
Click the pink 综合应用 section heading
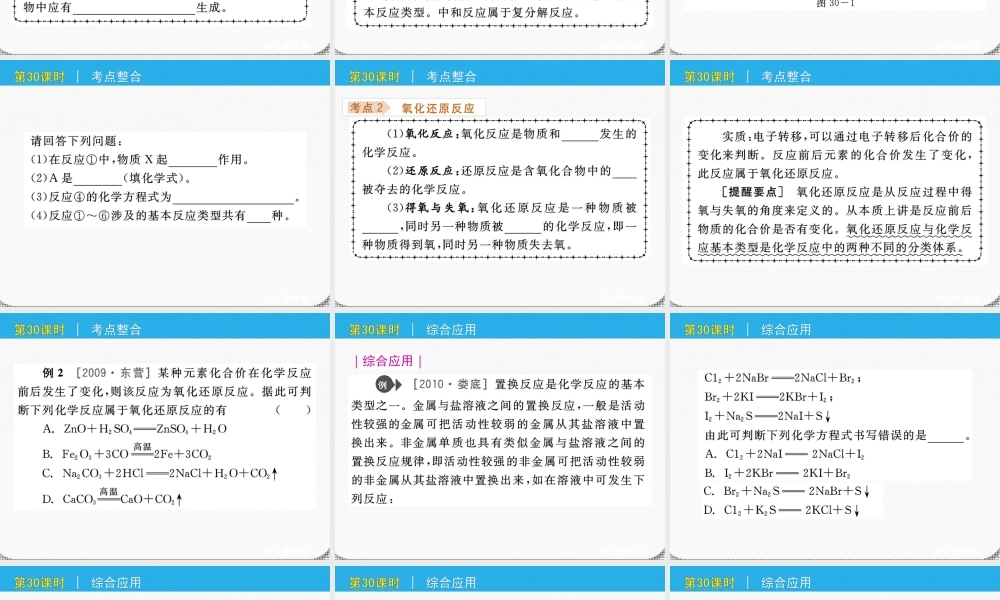click(x=388, y=361)
